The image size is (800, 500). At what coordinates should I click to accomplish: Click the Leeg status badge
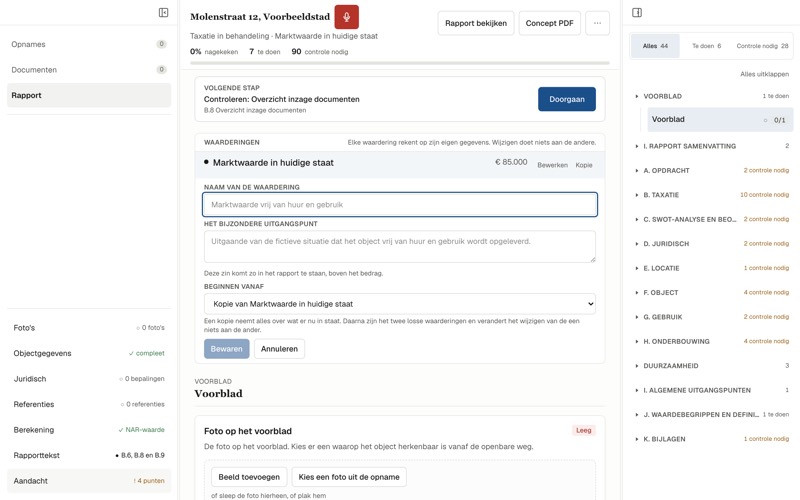click(x=583, y=431)
